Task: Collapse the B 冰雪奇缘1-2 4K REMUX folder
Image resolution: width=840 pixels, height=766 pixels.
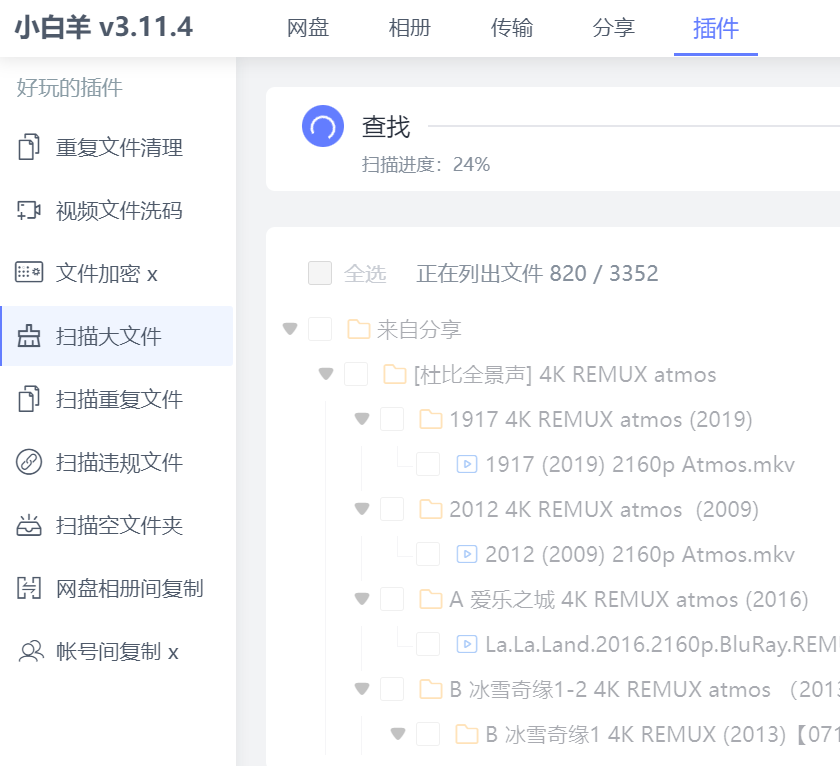Action: pos(362,688)
